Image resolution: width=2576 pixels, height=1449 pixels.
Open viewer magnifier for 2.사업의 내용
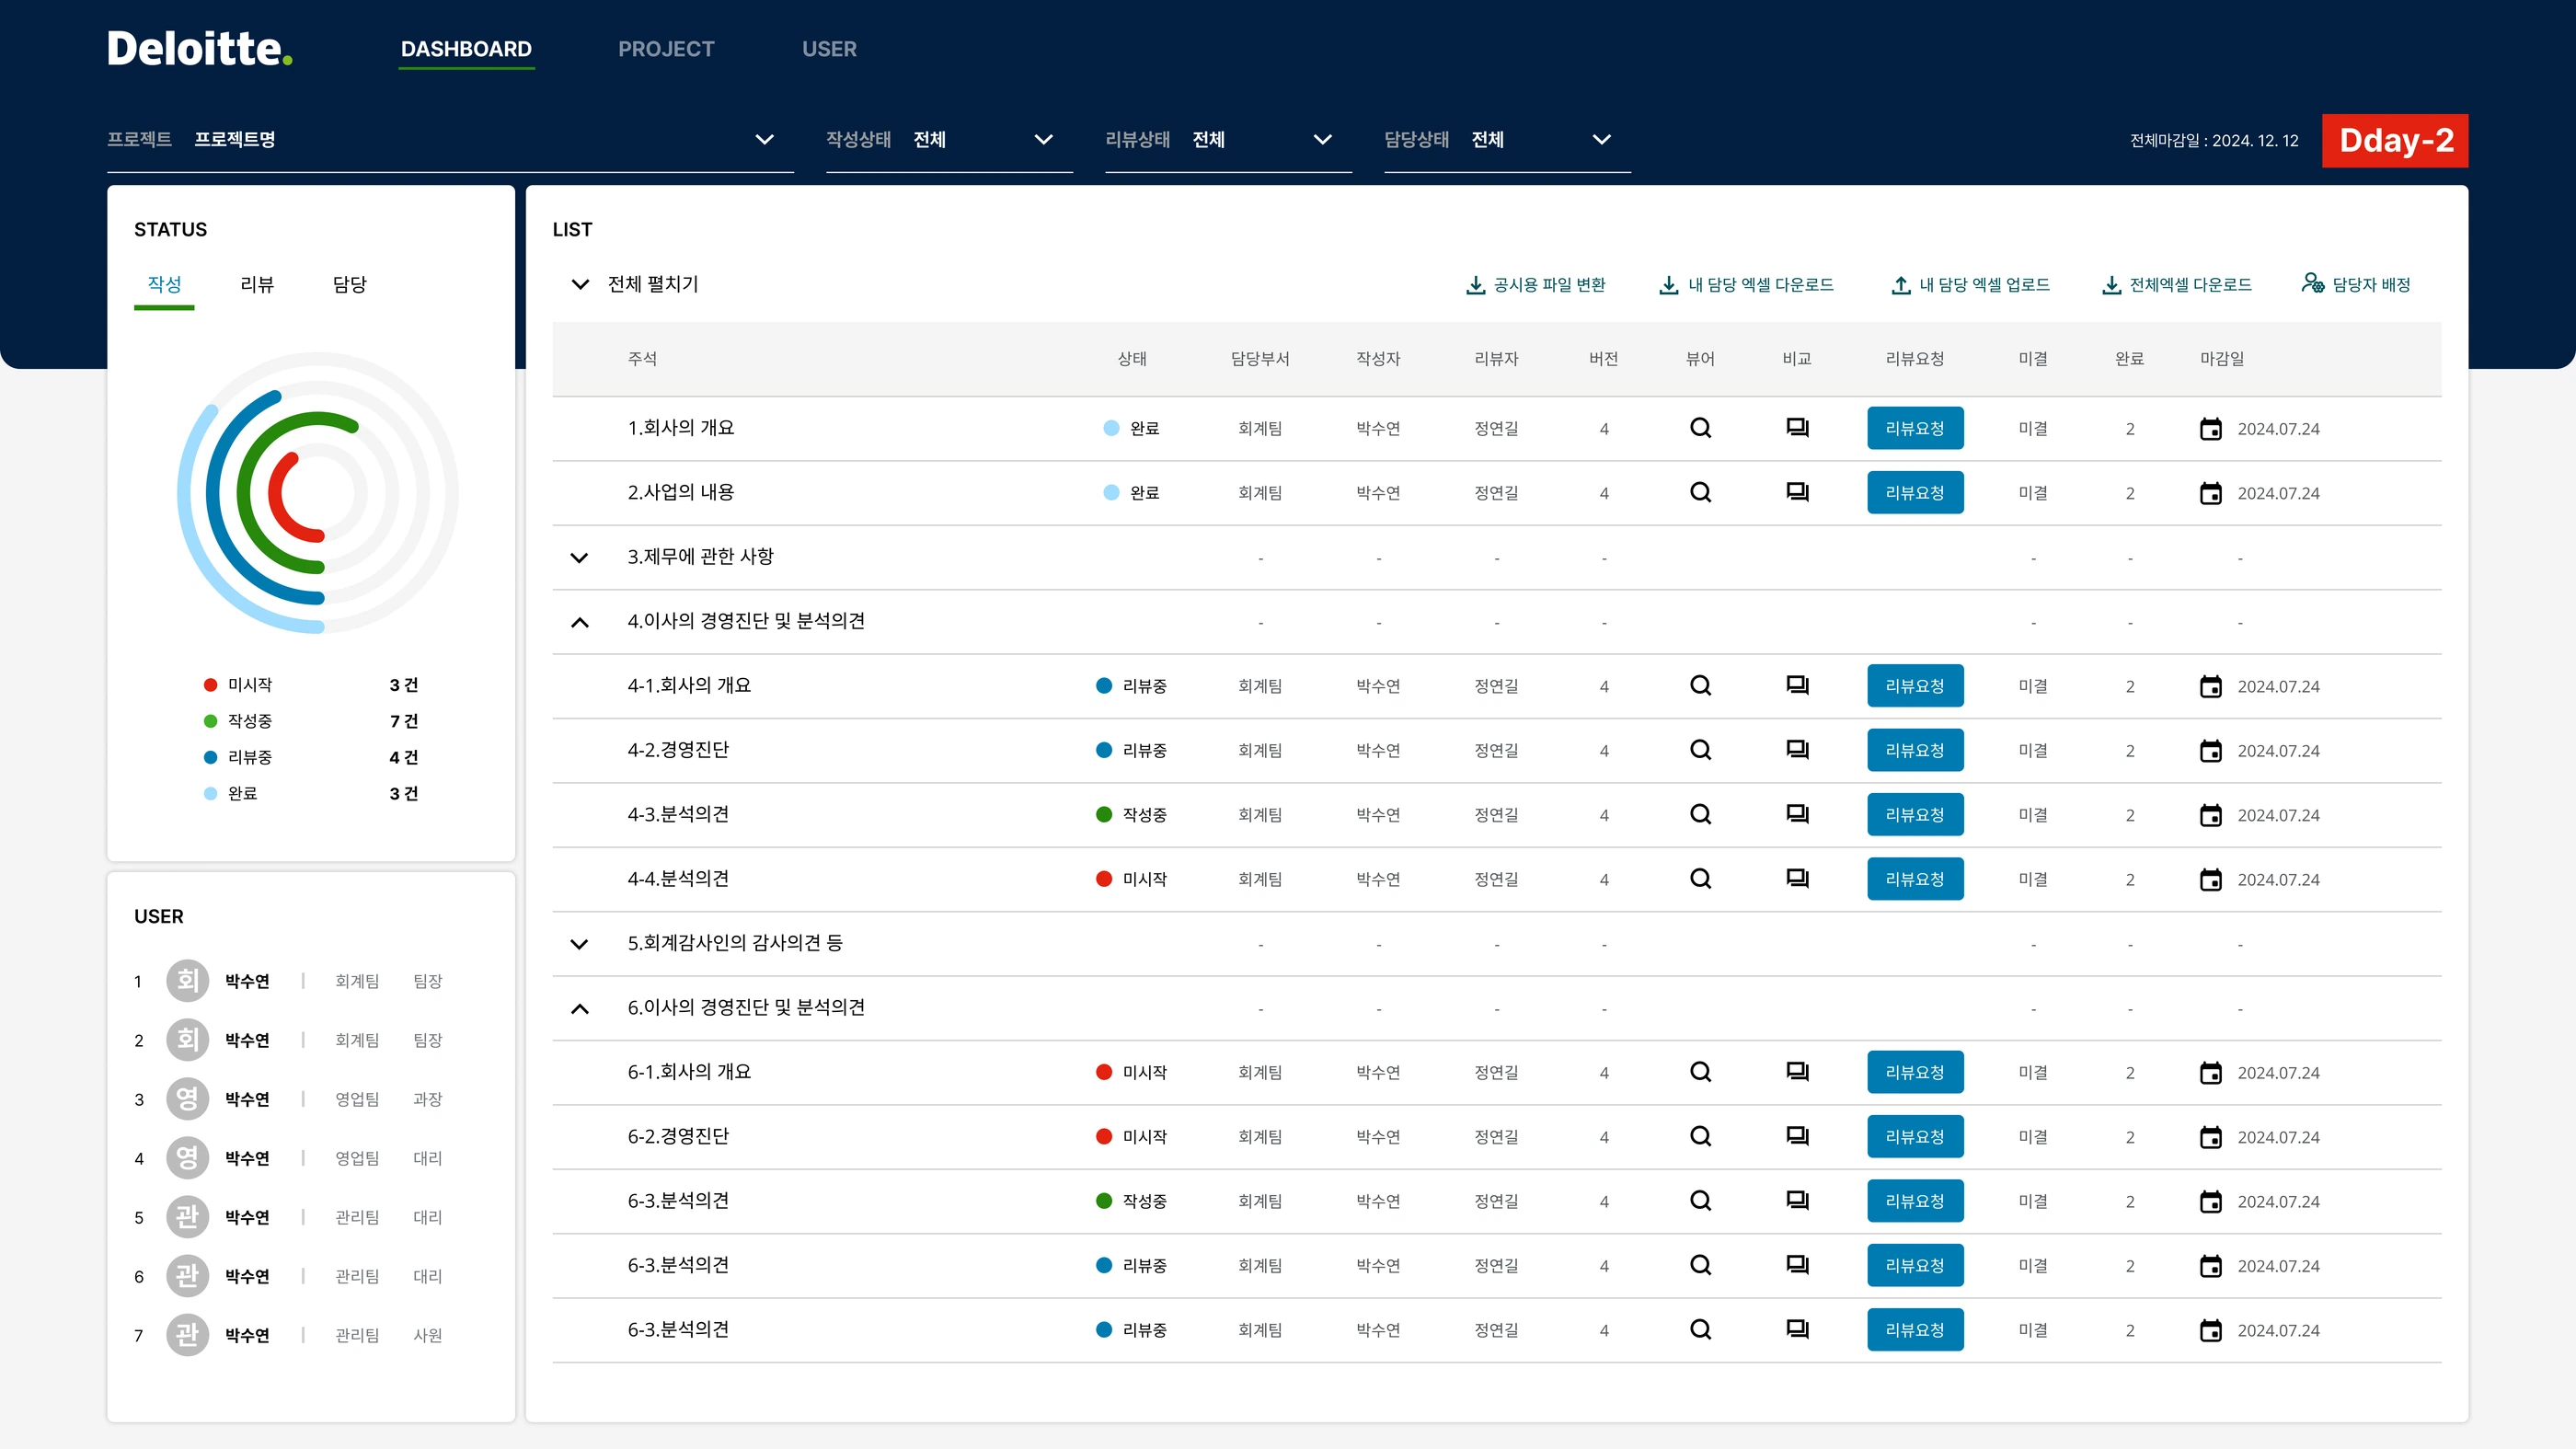[1700, 492]
